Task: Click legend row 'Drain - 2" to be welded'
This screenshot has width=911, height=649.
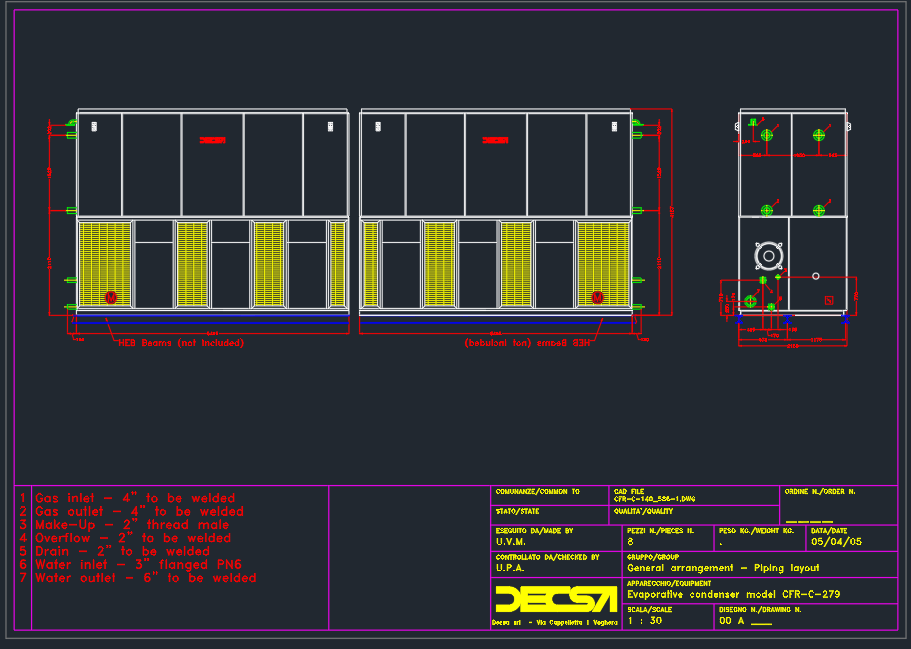Action: [x=123, y=551]
